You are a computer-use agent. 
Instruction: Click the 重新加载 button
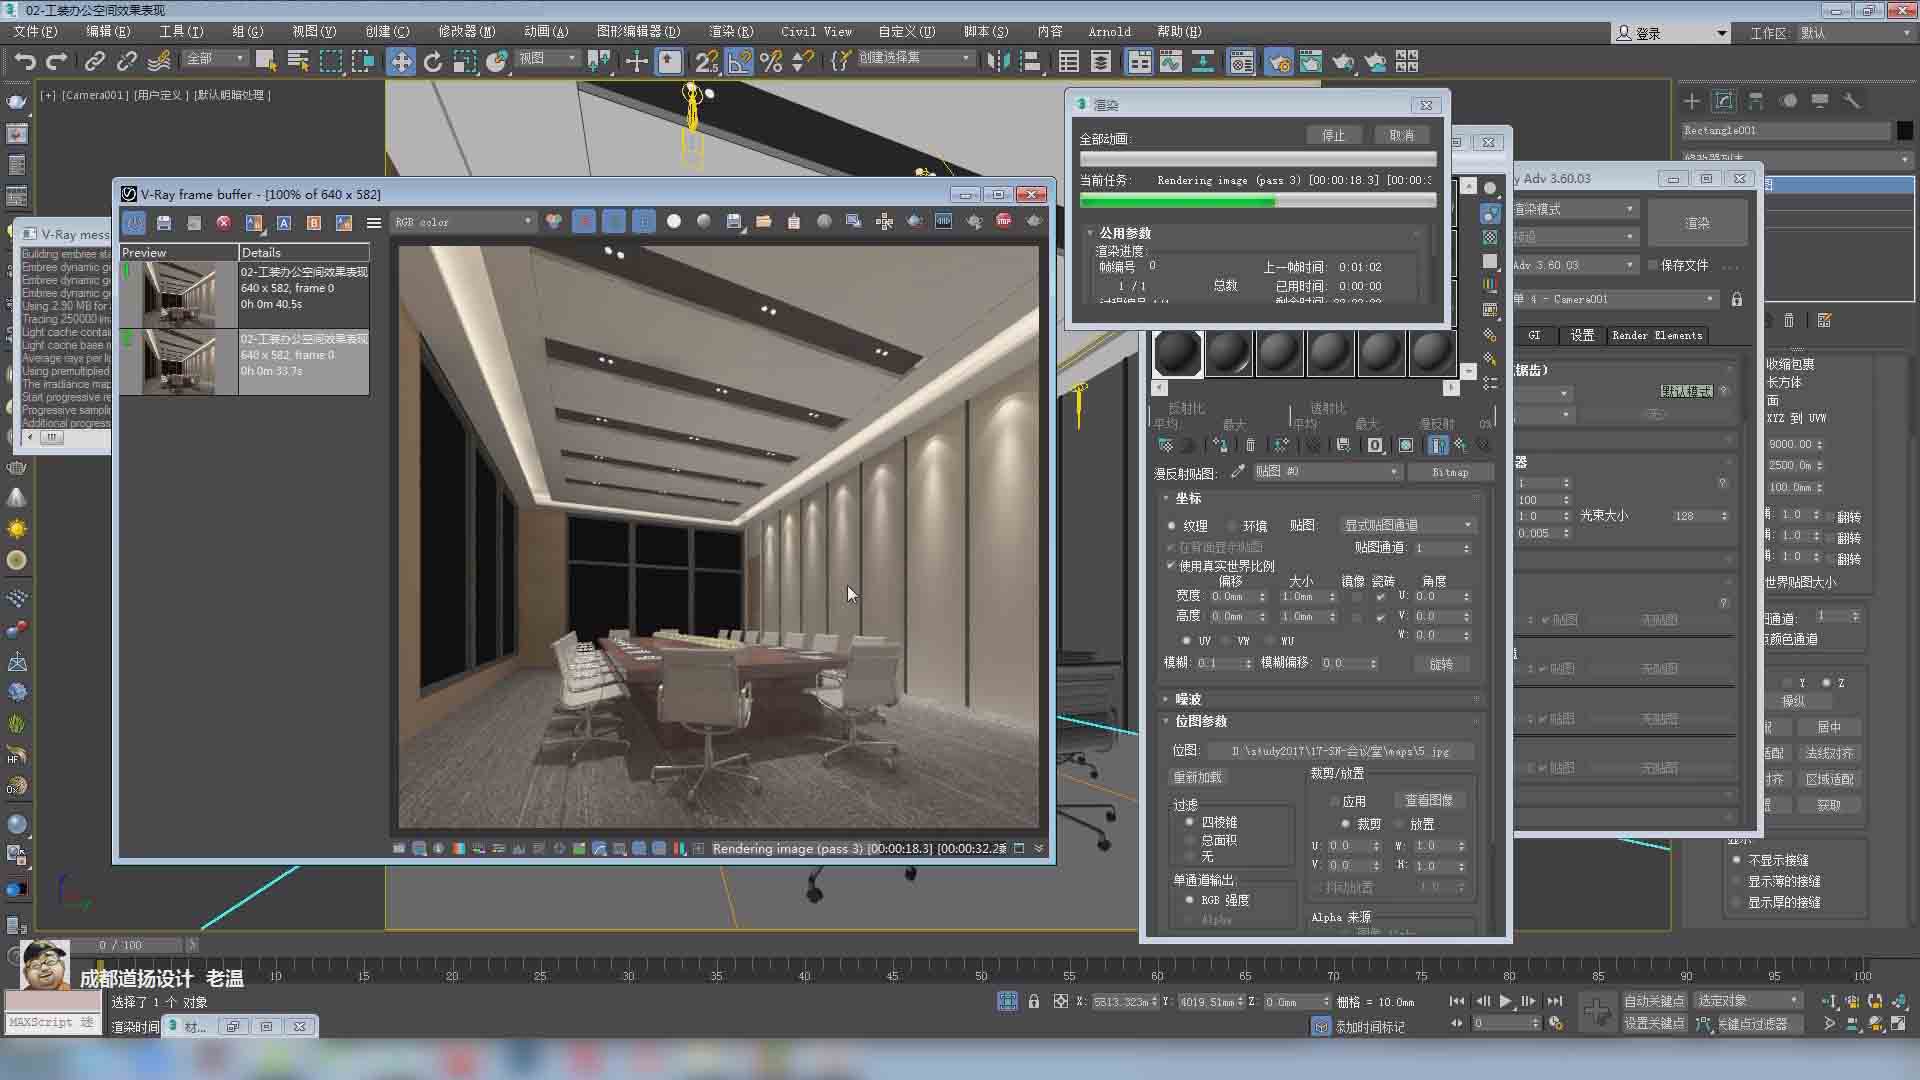coord(1197,777)
